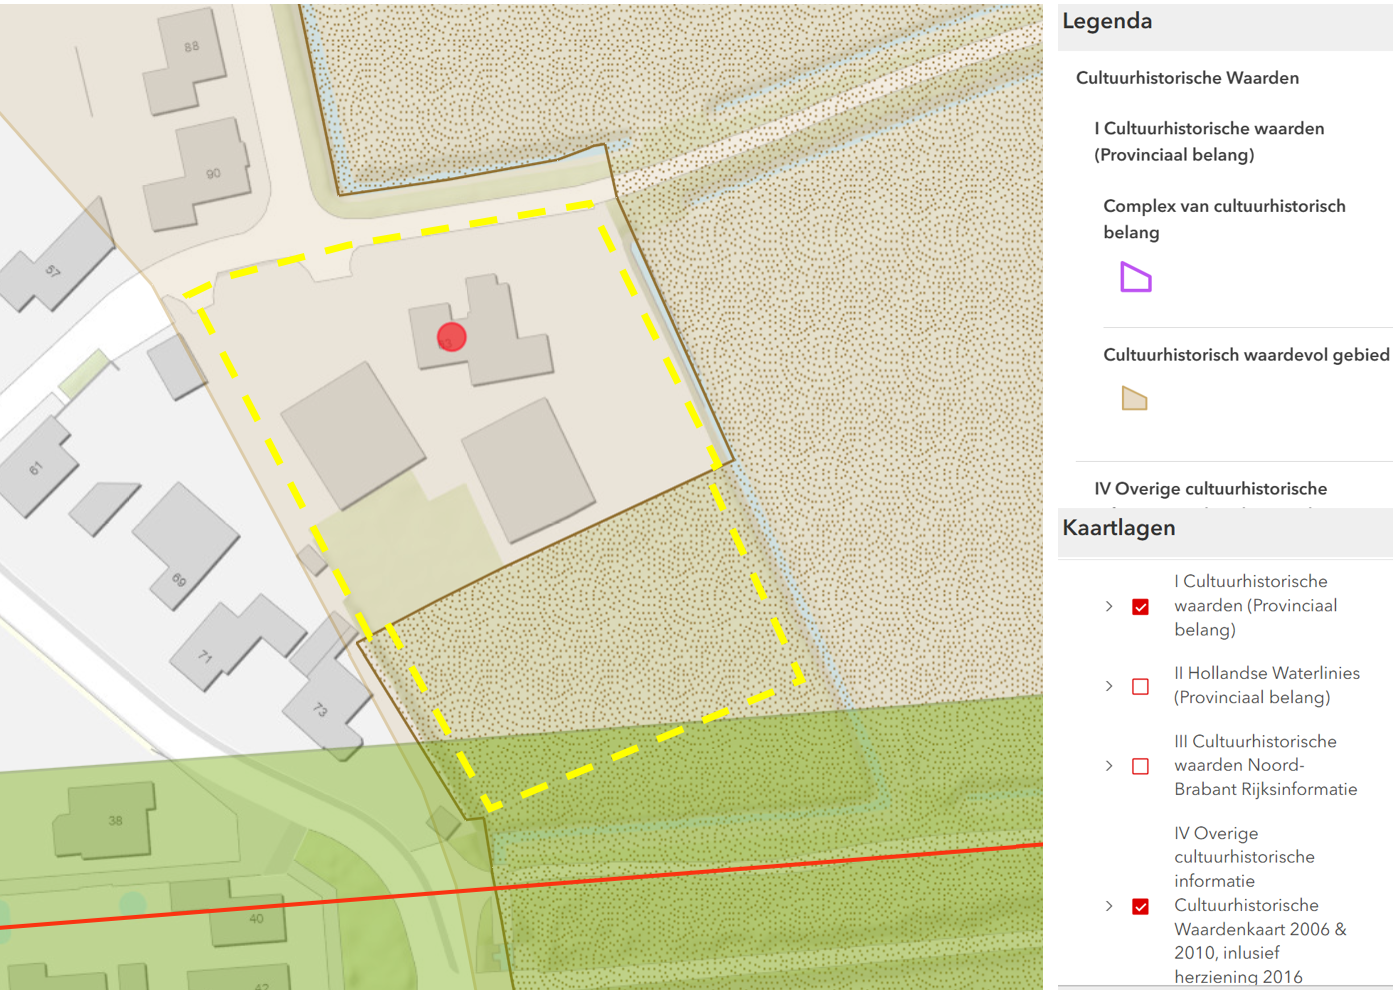Expand II Hollandse Waterlinies layer group
This screenshot has width=1393, height=990.
click(x=1109, y=686)
